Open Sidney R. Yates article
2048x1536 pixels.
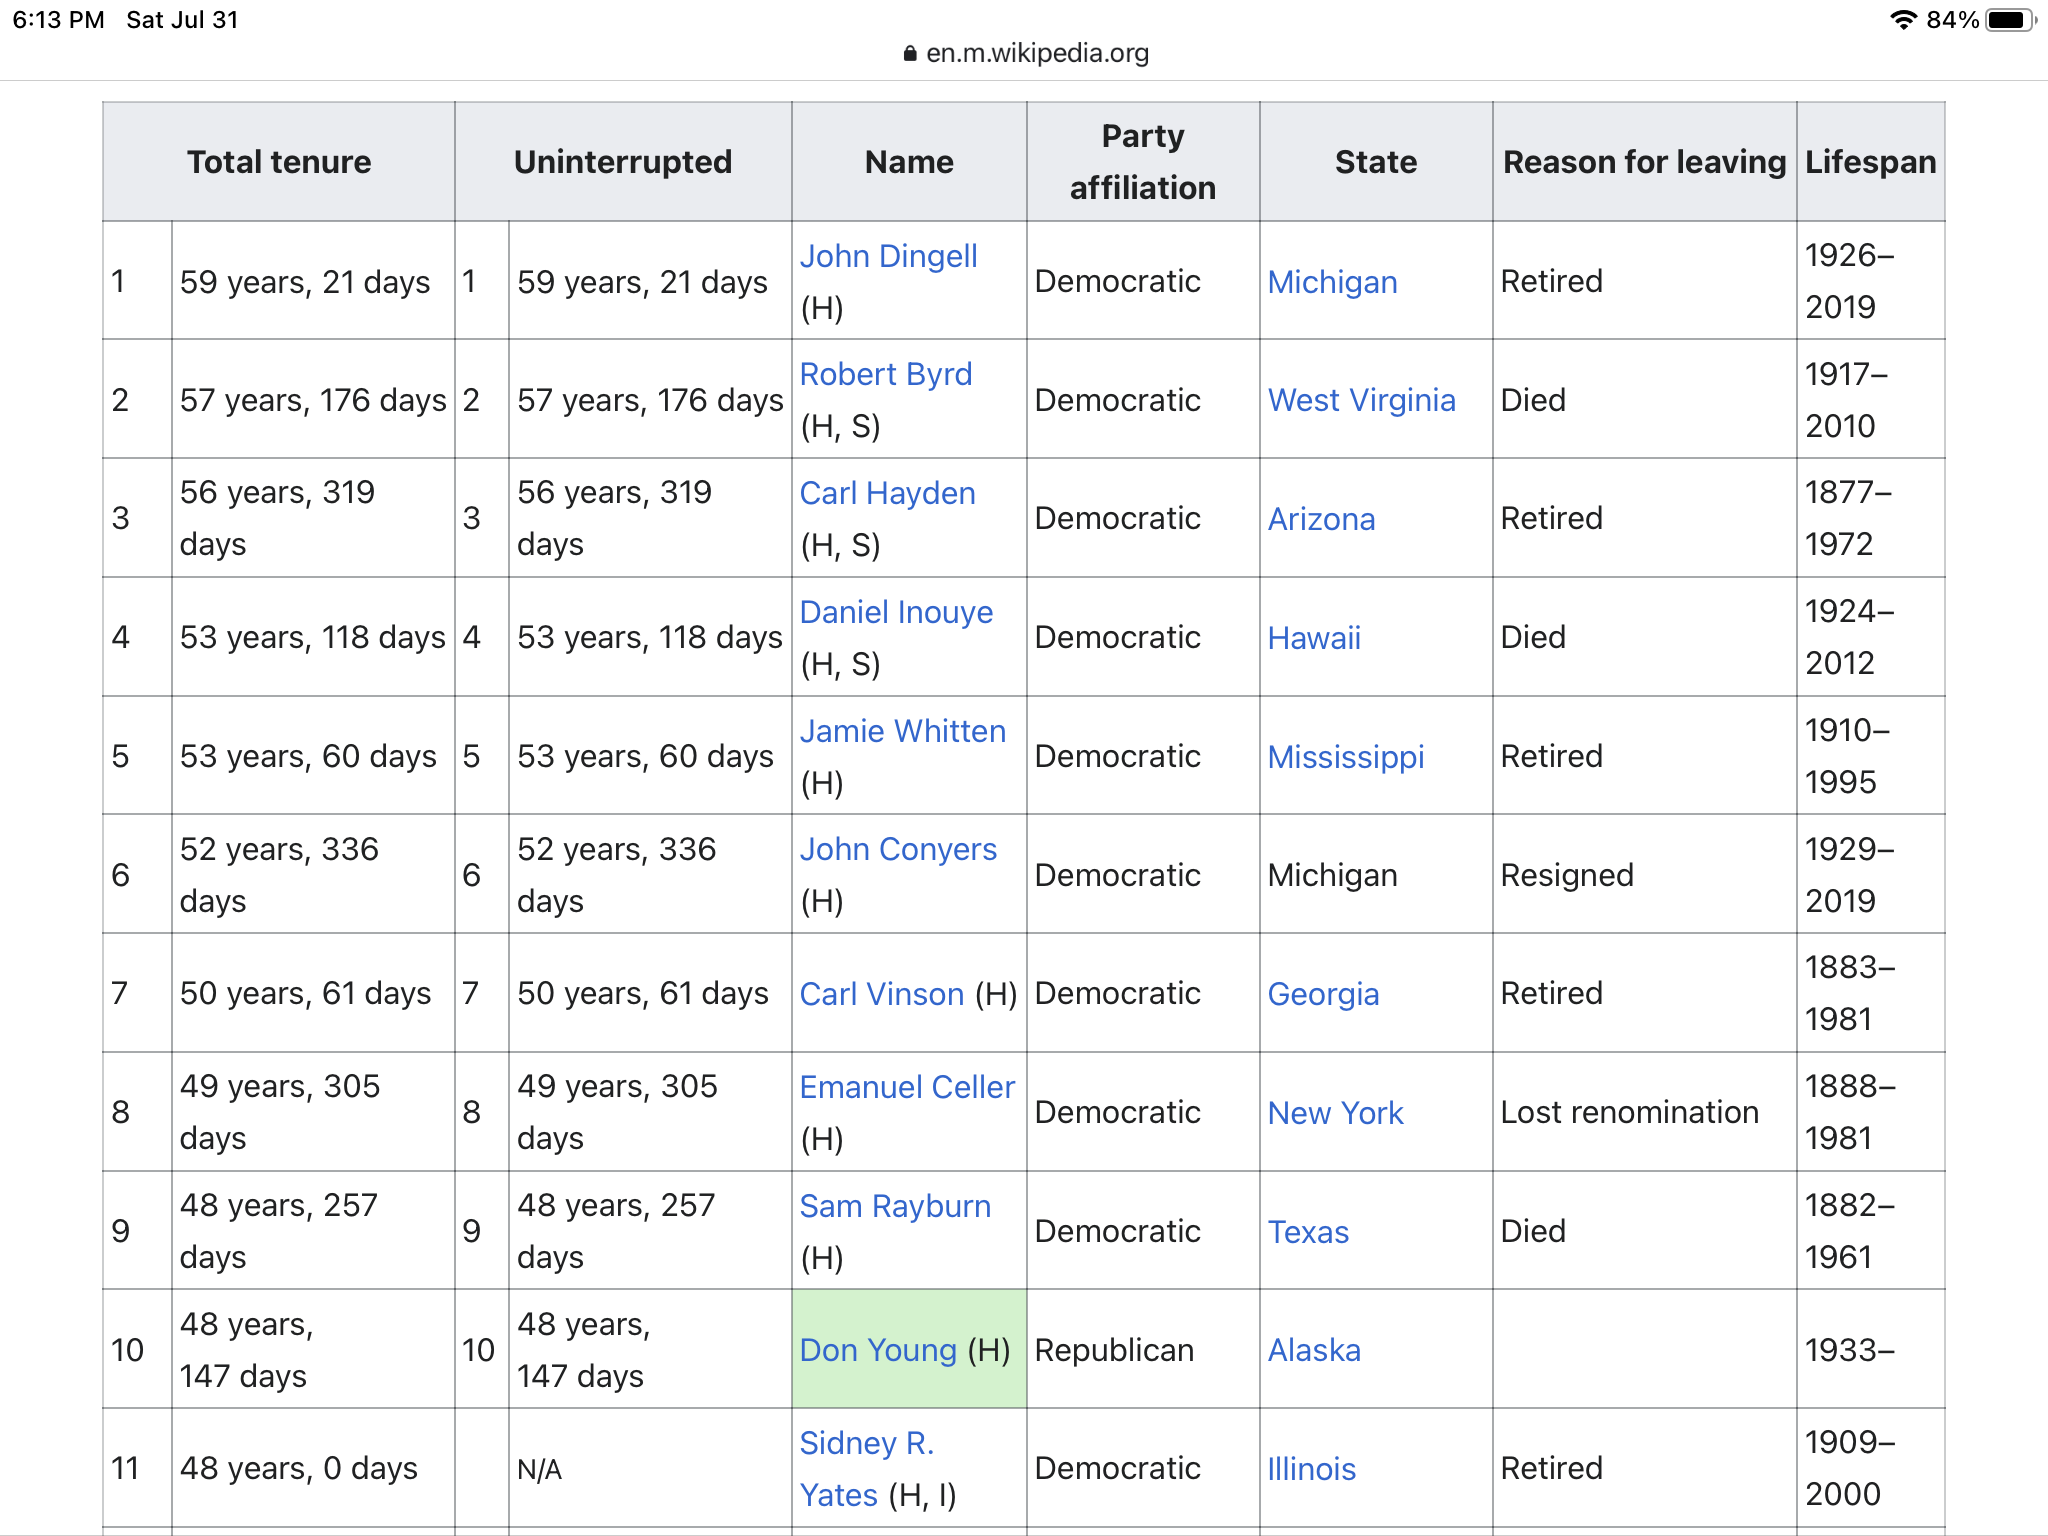[x=867, y=1469]
